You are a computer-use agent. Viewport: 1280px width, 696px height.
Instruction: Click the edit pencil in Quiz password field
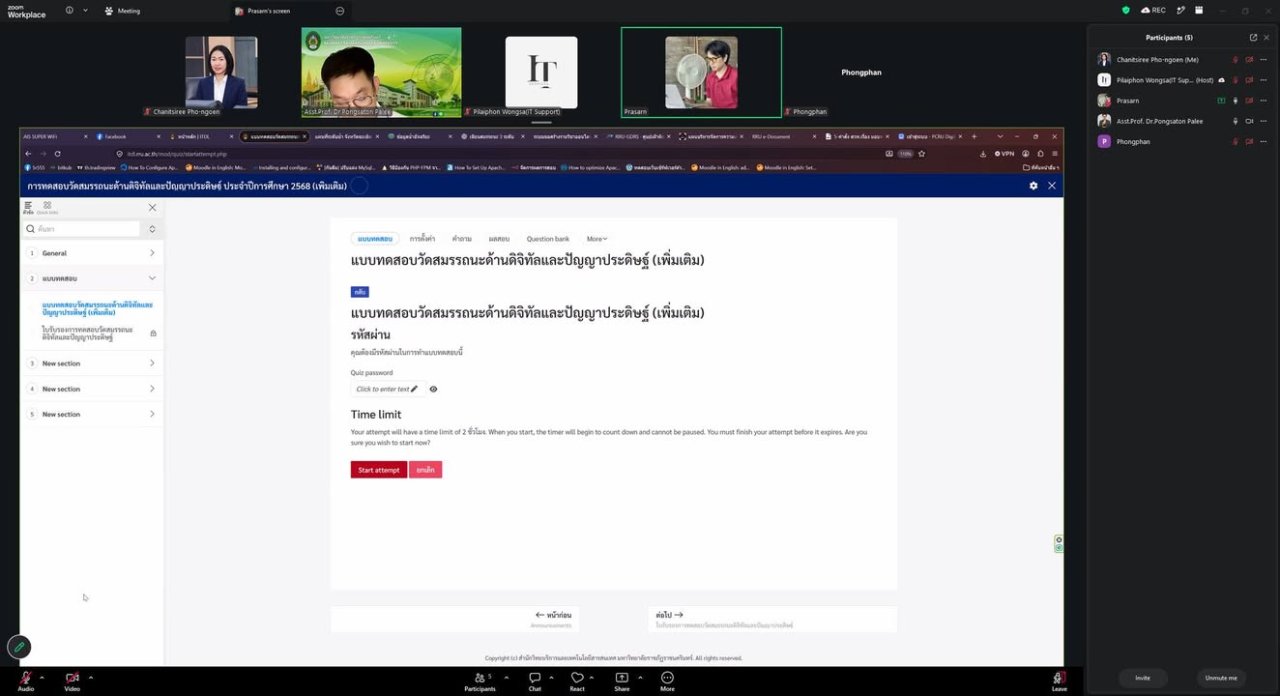[x=414, y=389]
